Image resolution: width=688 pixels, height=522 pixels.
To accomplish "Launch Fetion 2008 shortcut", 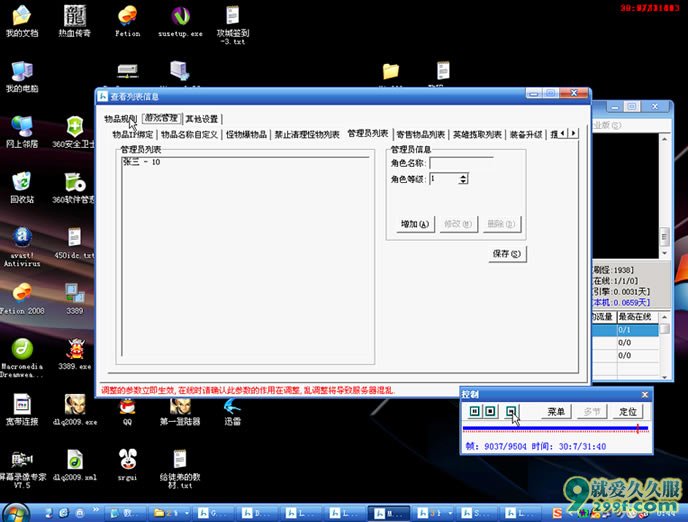I will tap(22, 299).
